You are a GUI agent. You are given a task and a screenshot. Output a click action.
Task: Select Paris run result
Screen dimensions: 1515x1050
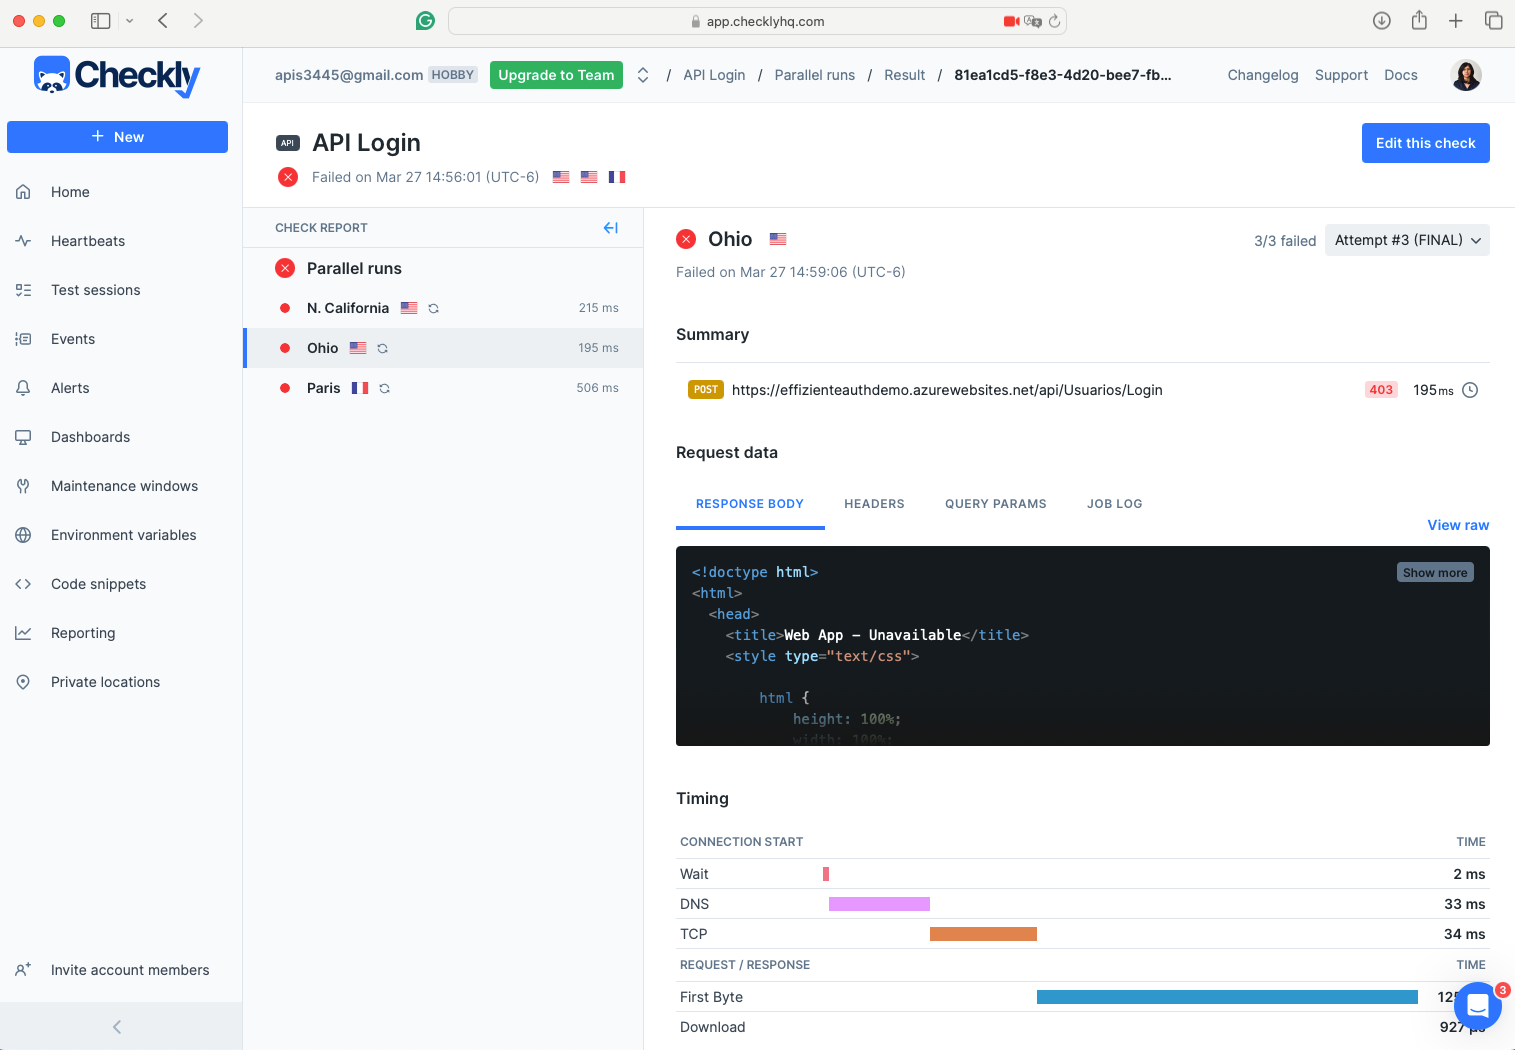point(444,388)
